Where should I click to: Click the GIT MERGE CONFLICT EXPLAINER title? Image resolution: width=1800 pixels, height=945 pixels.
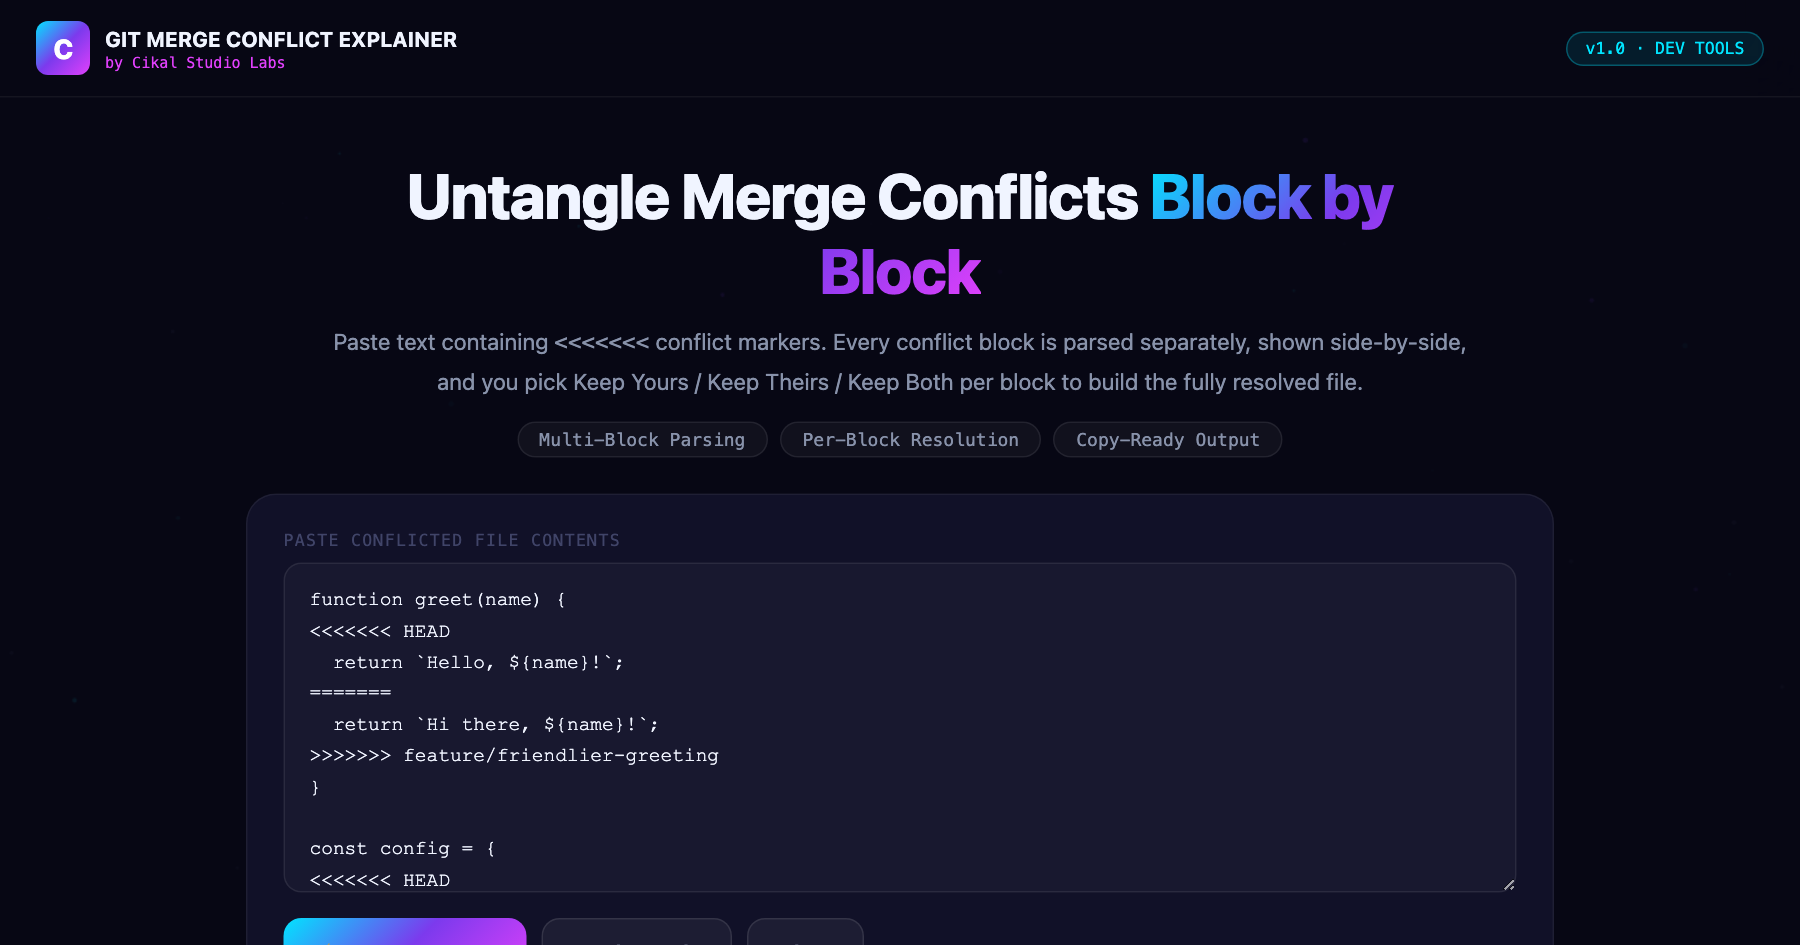coord(281,40)
